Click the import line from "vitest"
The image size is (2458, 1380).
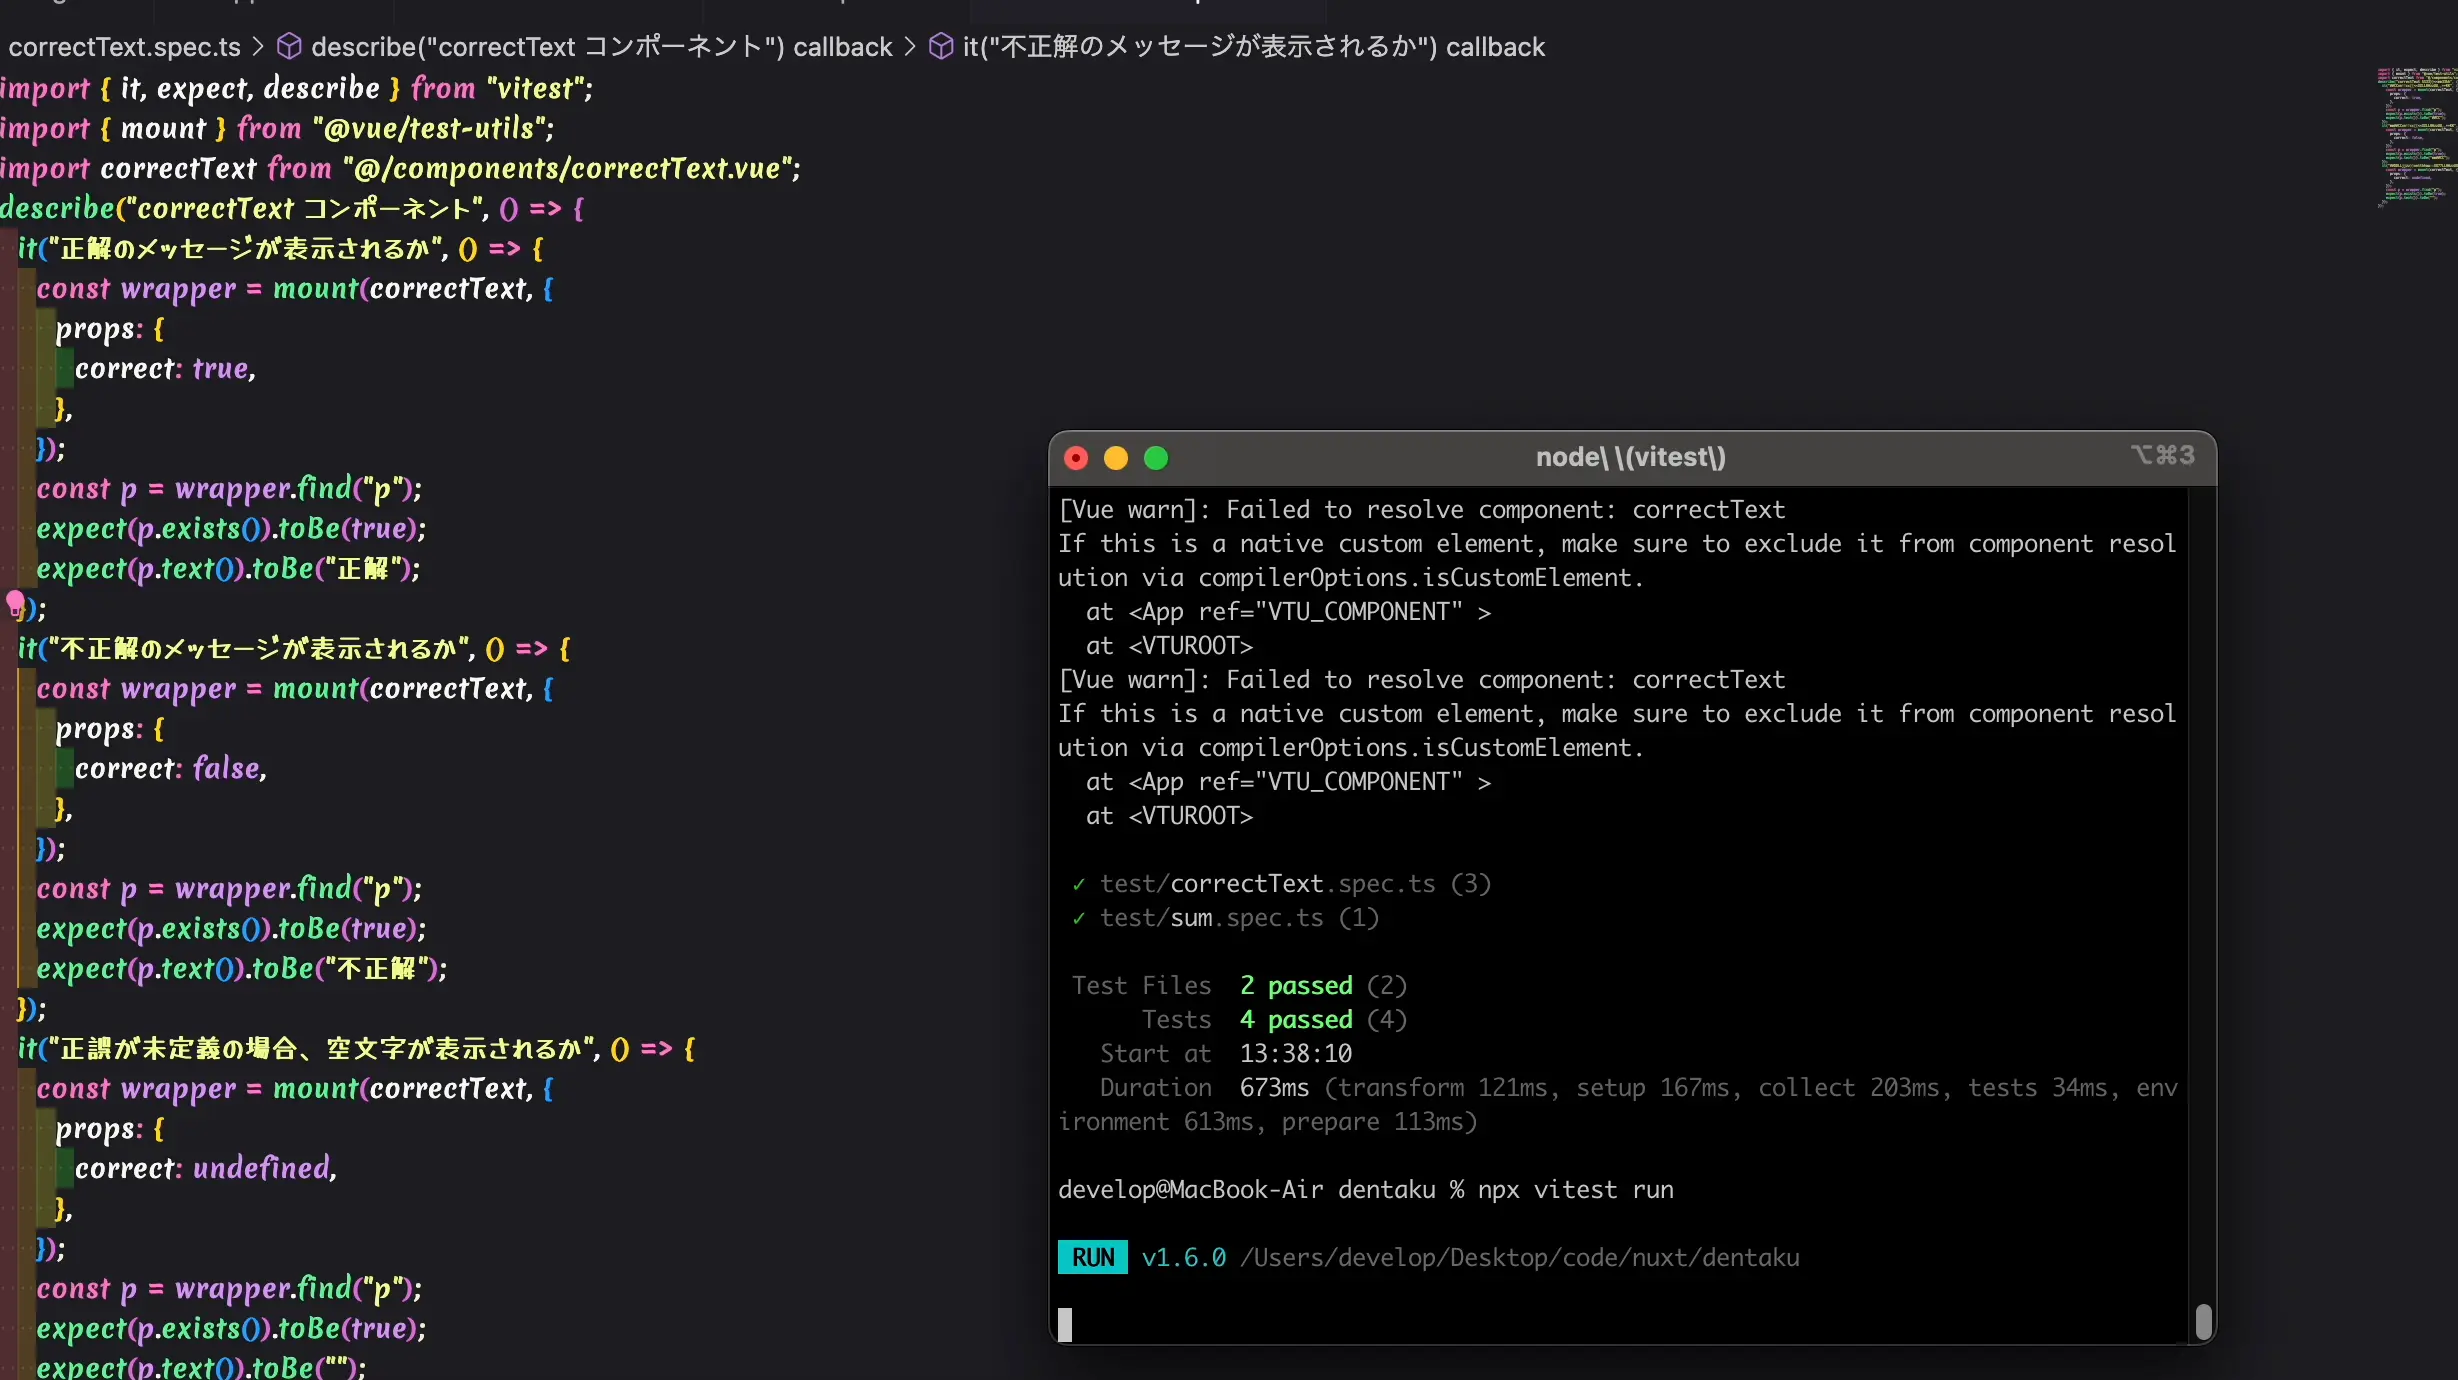pos(297,89)
